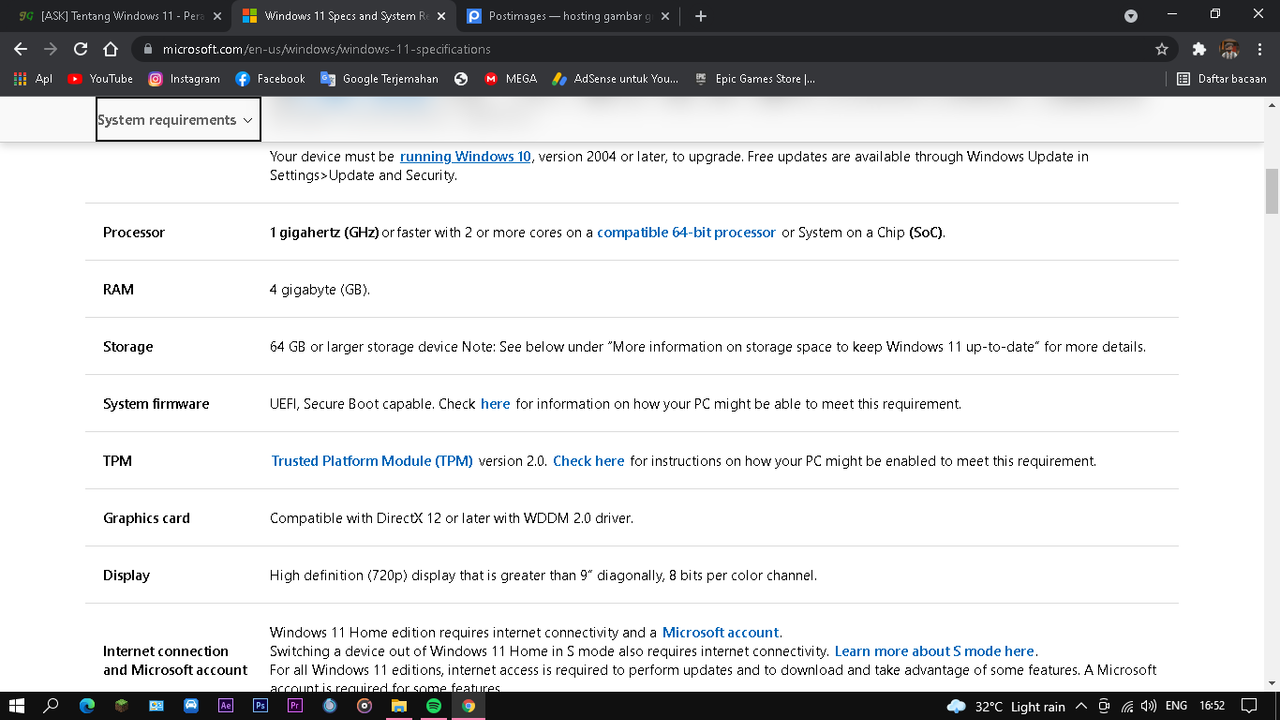
Task: Launch Adobe Photoshop from taskbar
Action: (x=260, y=706)
